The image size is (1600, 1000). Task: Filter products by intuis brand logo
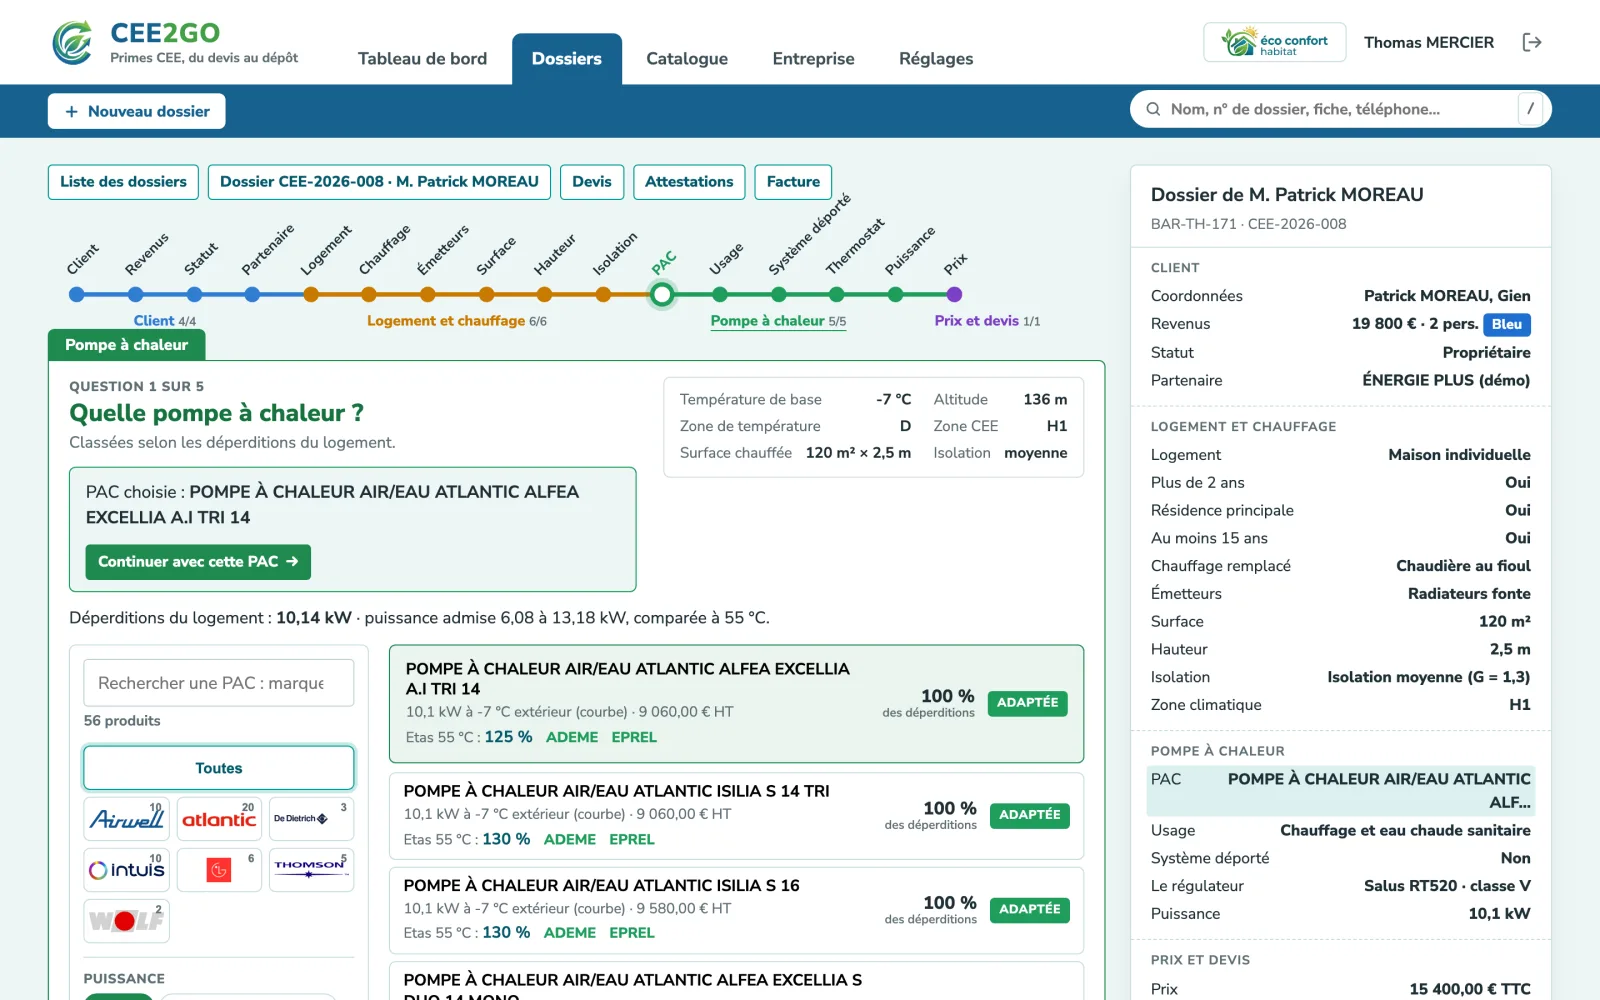(127, 870)
